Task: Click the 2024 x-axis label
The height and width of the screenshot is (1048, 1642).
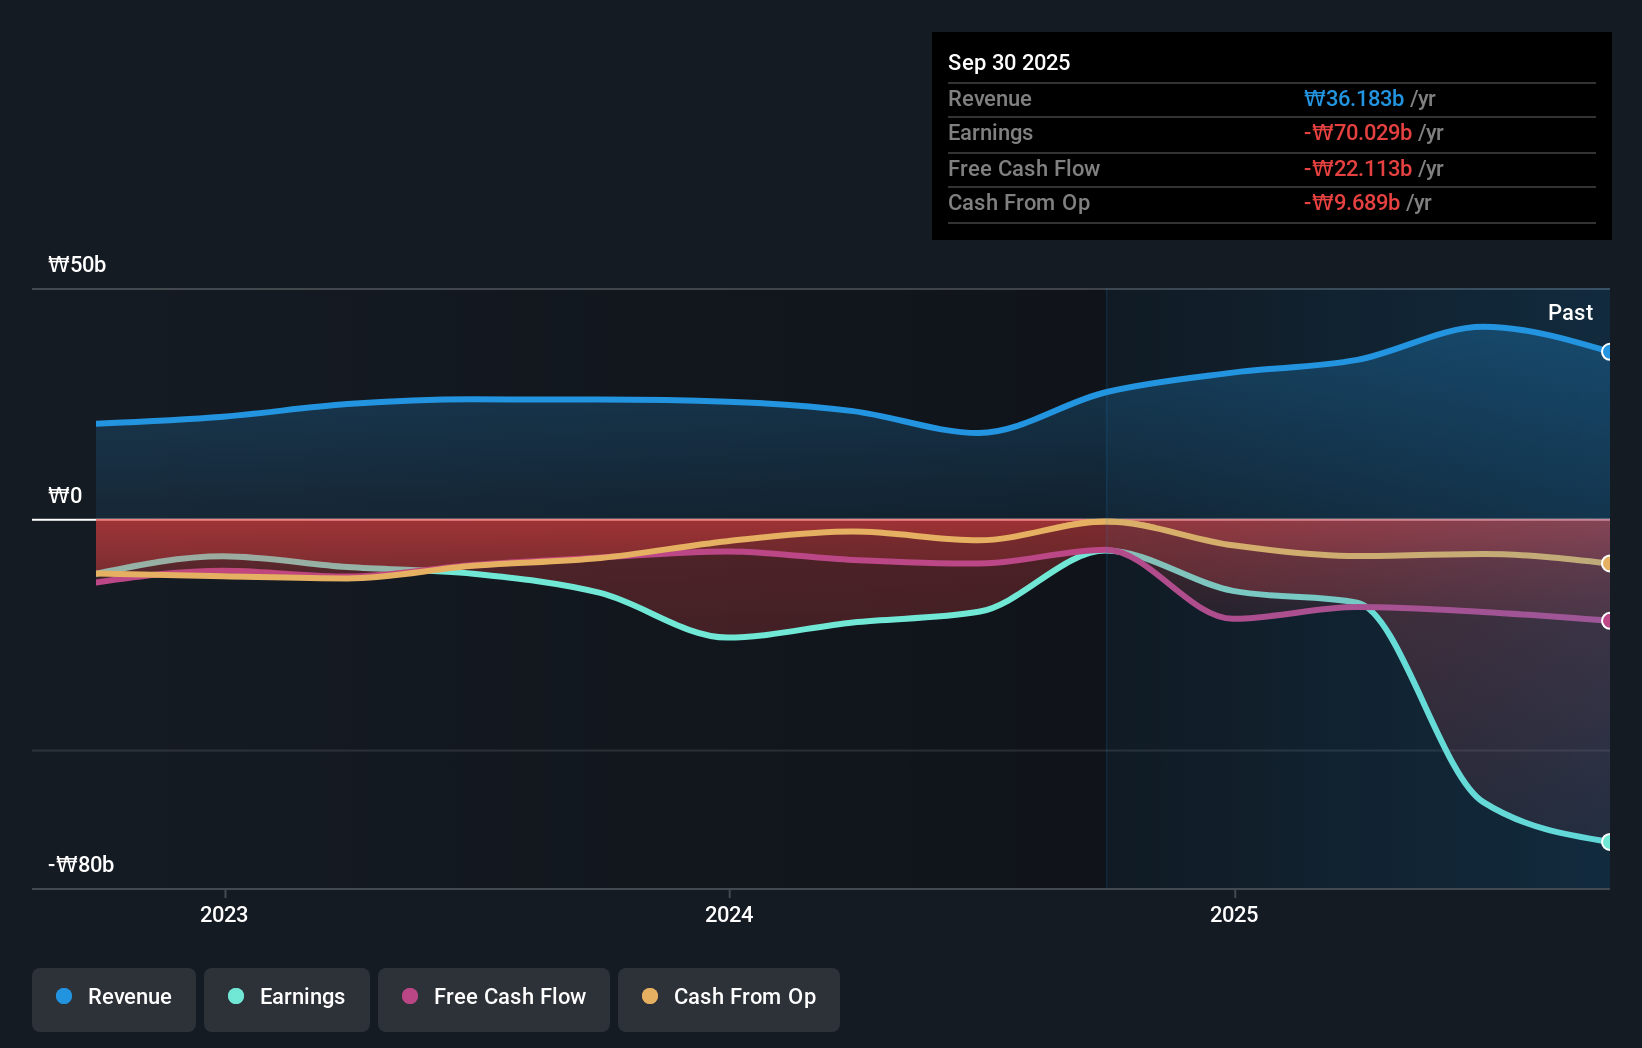Action: 729,914
